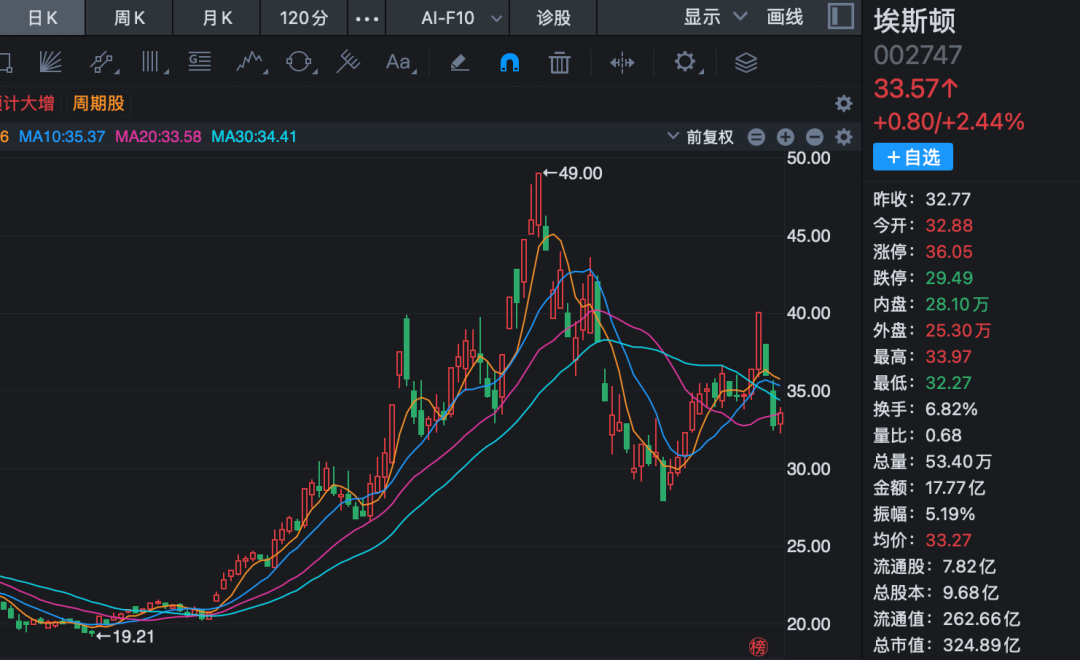The image size is (1080, 660).
Task: Add stock with +自选 button
Action: pyautogui.click(x=913, y=157)
